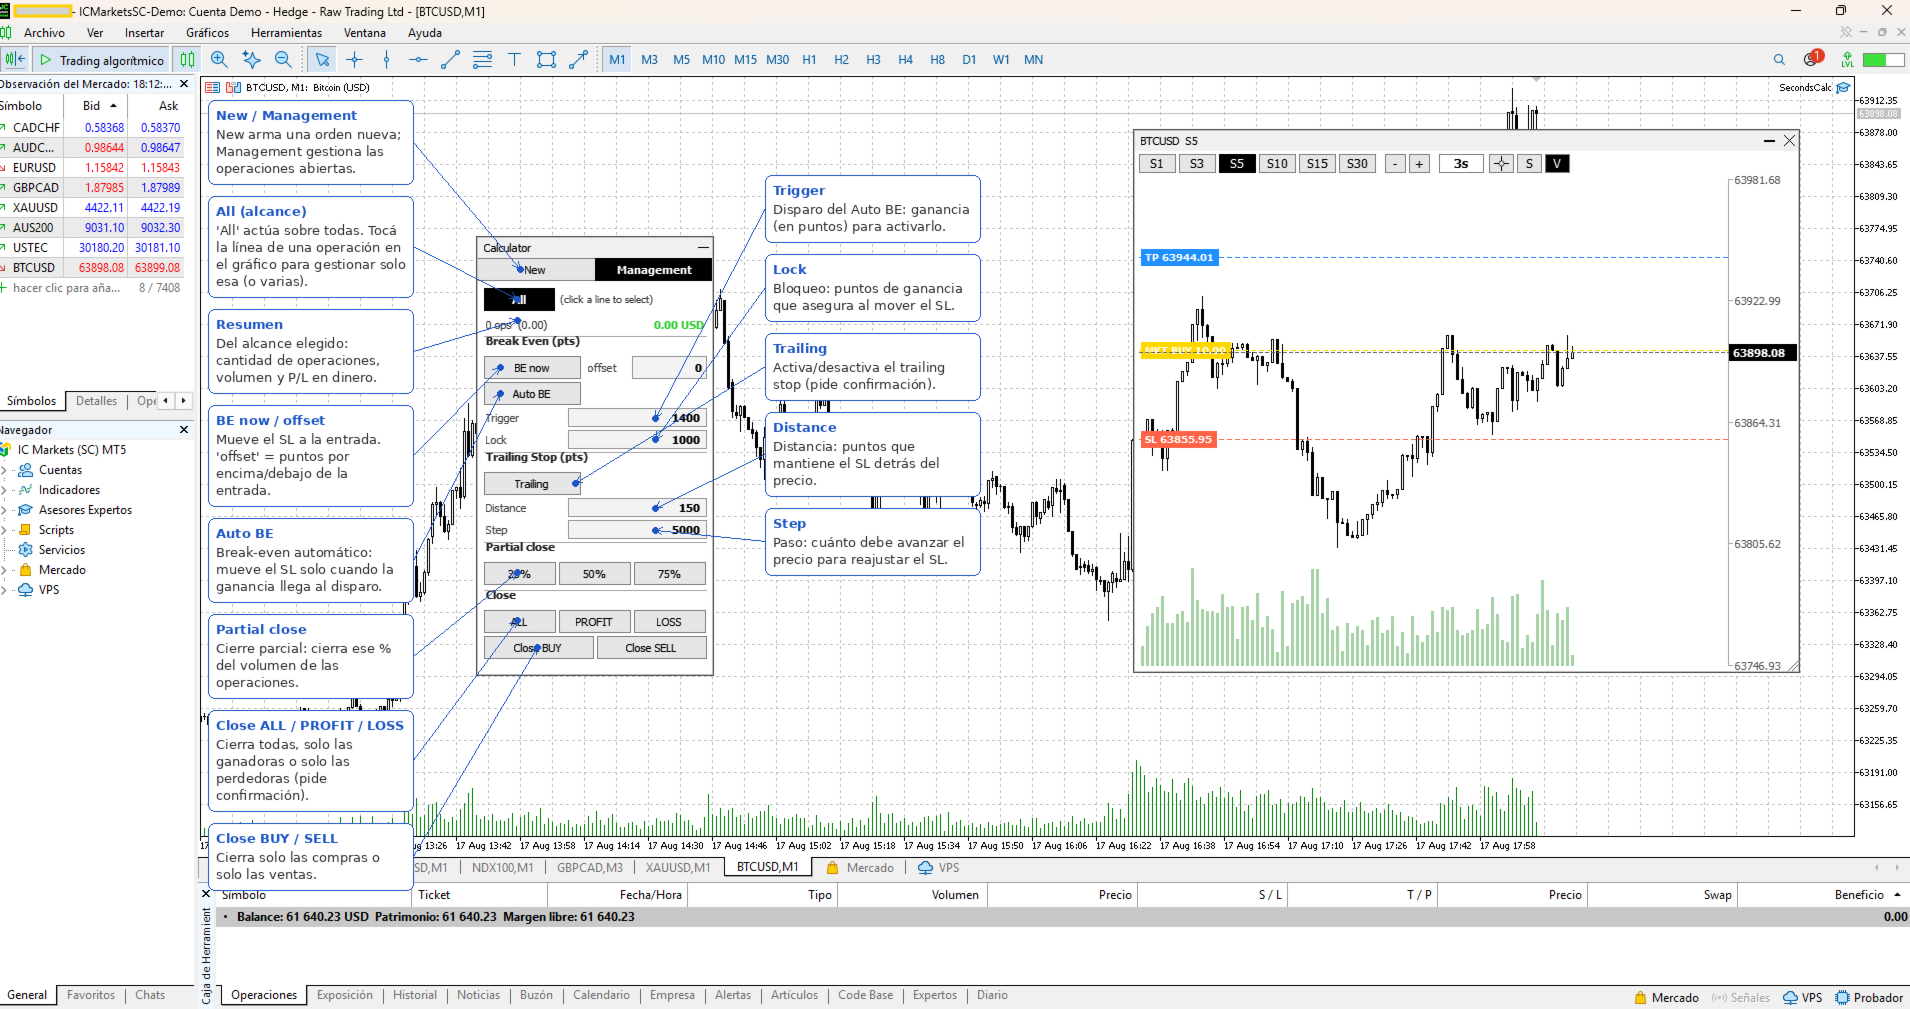This screenshot has height=1009, width=1910.
Task: Click the VPS cloud icon in status bar
Action: point(1791,997)
